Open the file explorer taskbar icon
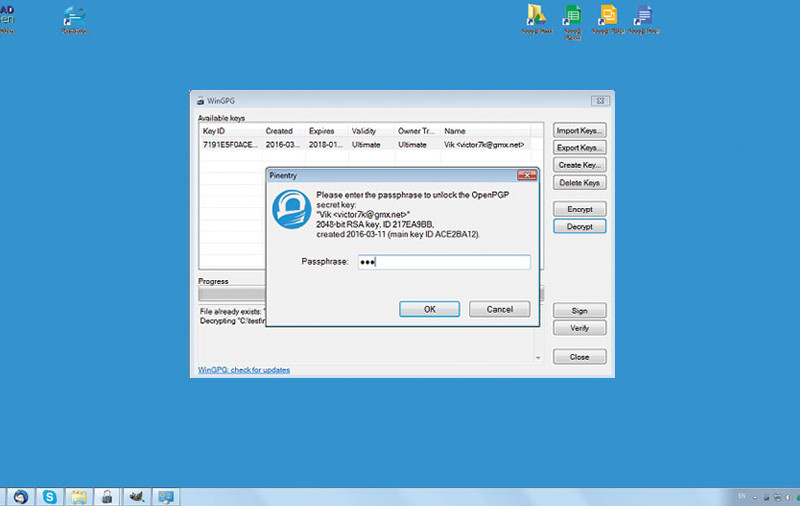This screenshot has height=506, width=800. 79,497
